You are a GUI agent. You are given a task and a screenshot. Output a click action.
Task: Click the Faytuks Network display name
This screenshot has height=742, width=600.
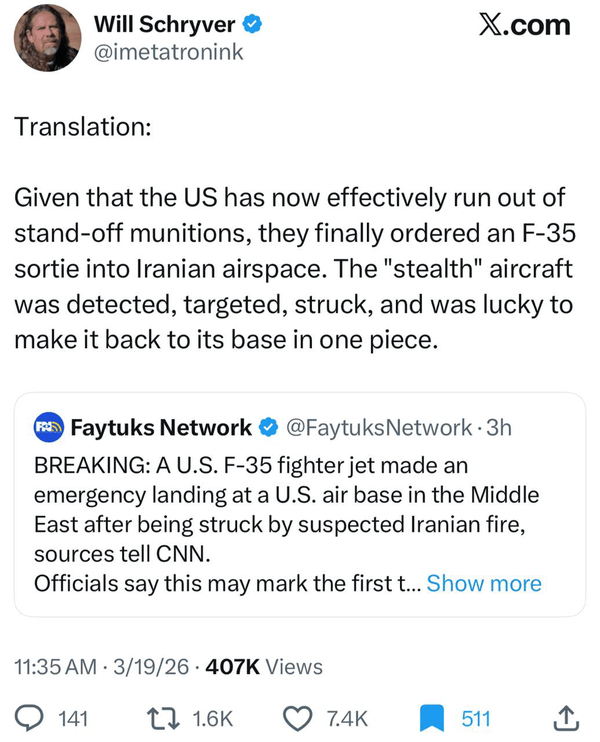point(161,428)
